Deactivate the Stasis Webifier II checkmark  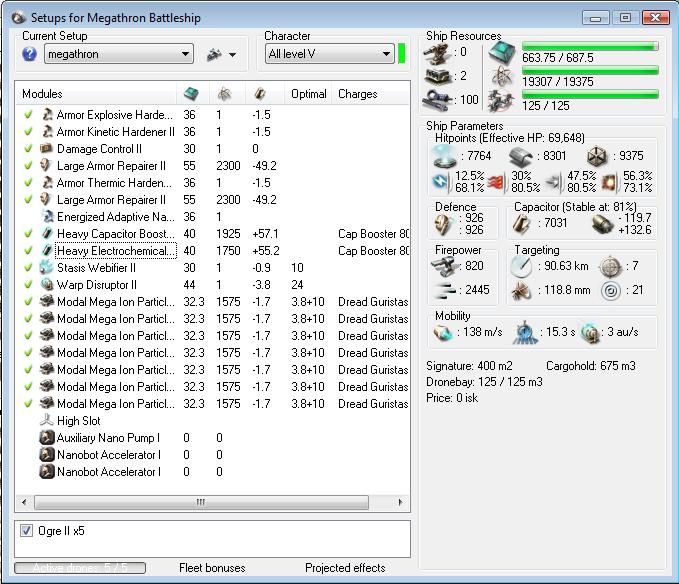click(29, 268)
